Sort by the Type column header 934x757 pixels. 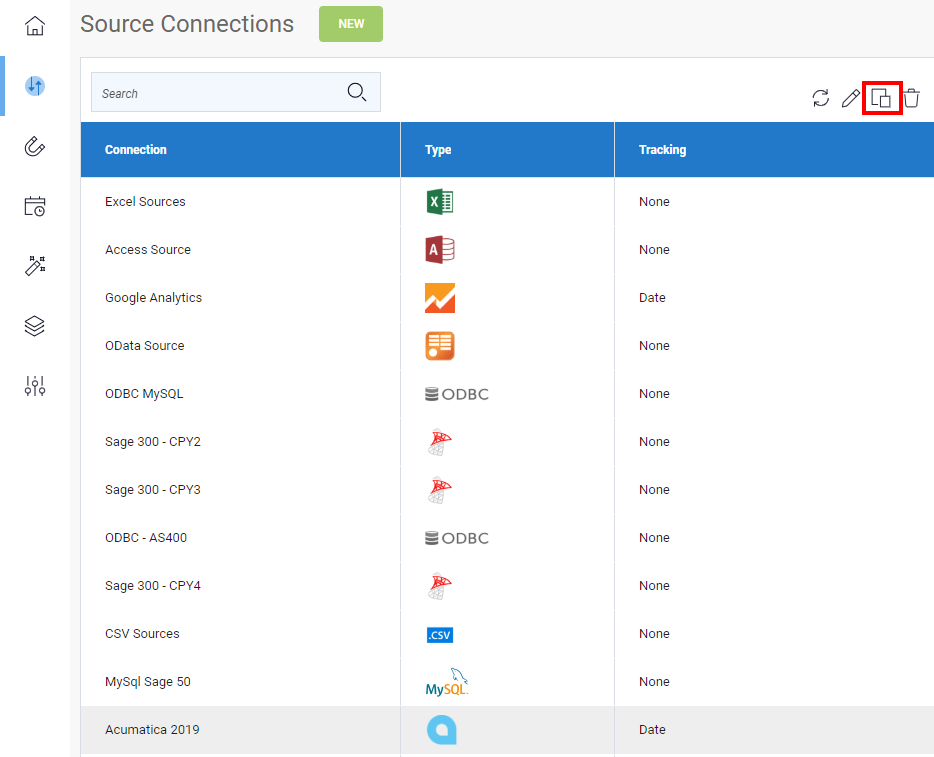(x=438, y=149)
